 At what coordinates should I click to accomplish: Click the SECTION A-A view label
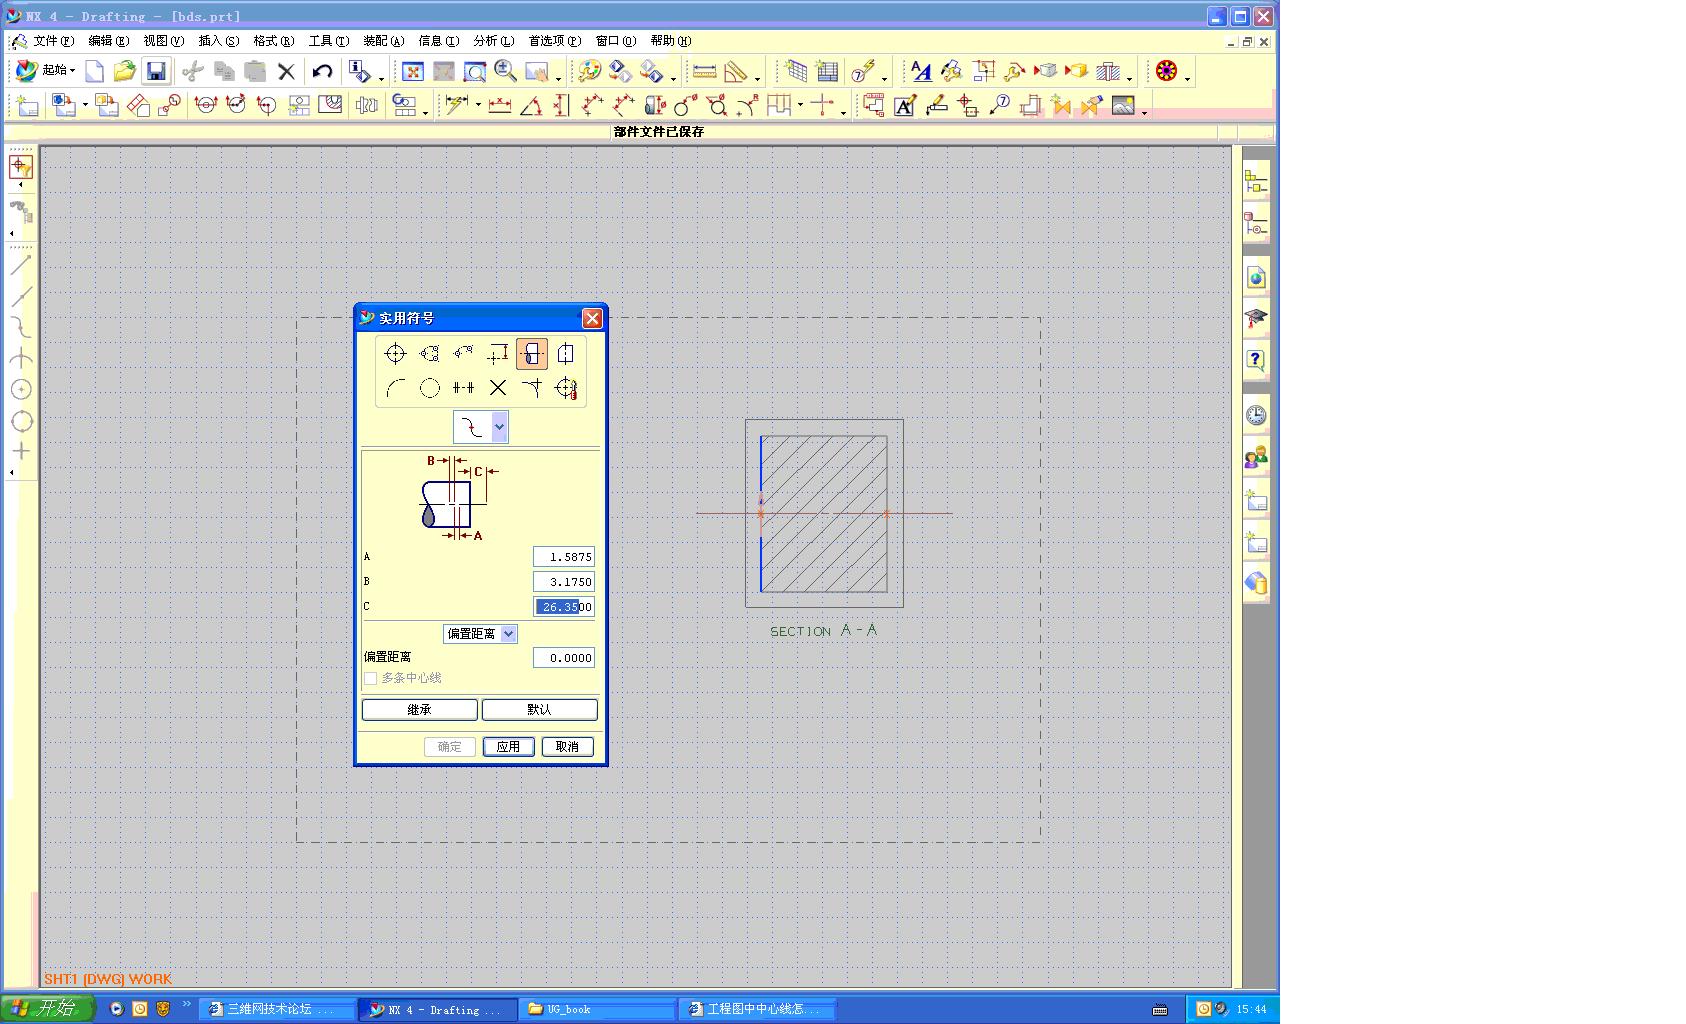(x=824, y=631)
